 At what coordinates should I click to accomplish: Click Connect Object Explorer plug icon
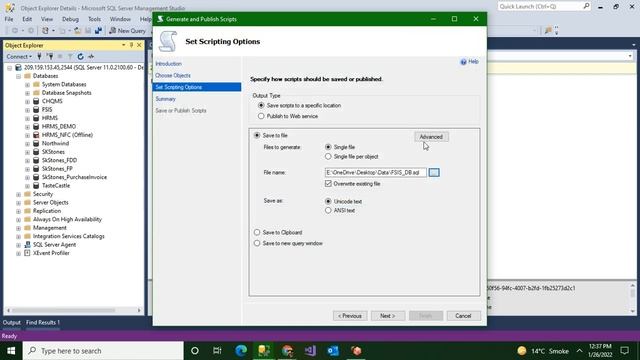coord(39,56)
